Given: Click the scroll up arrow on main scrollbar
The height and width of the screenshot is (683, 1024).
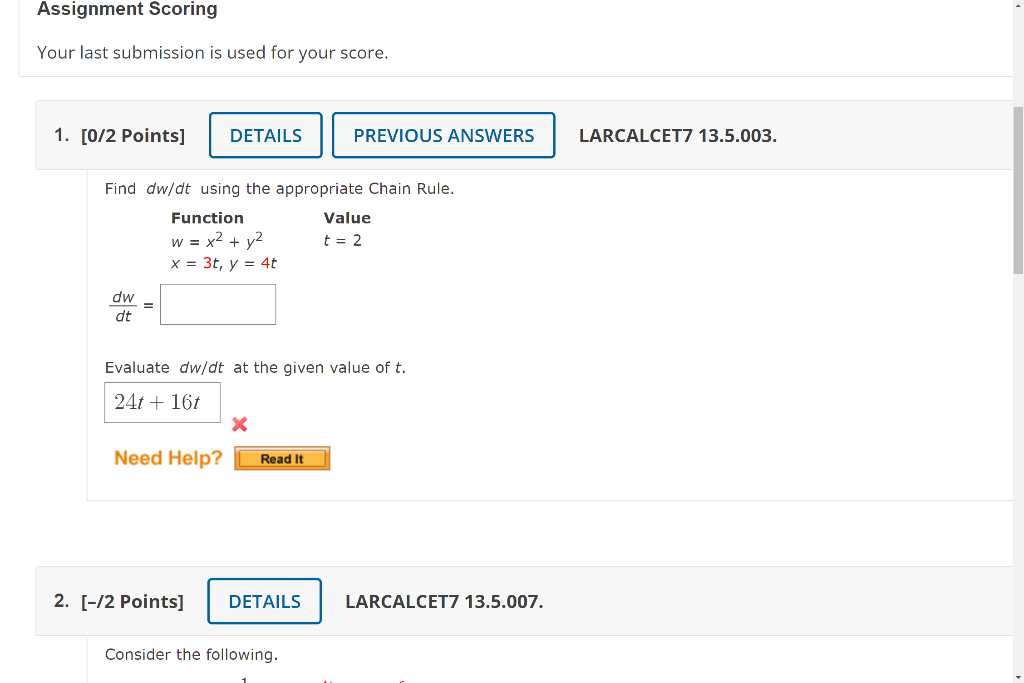Looking at the screenshot, I should (x=1017, y=6).
